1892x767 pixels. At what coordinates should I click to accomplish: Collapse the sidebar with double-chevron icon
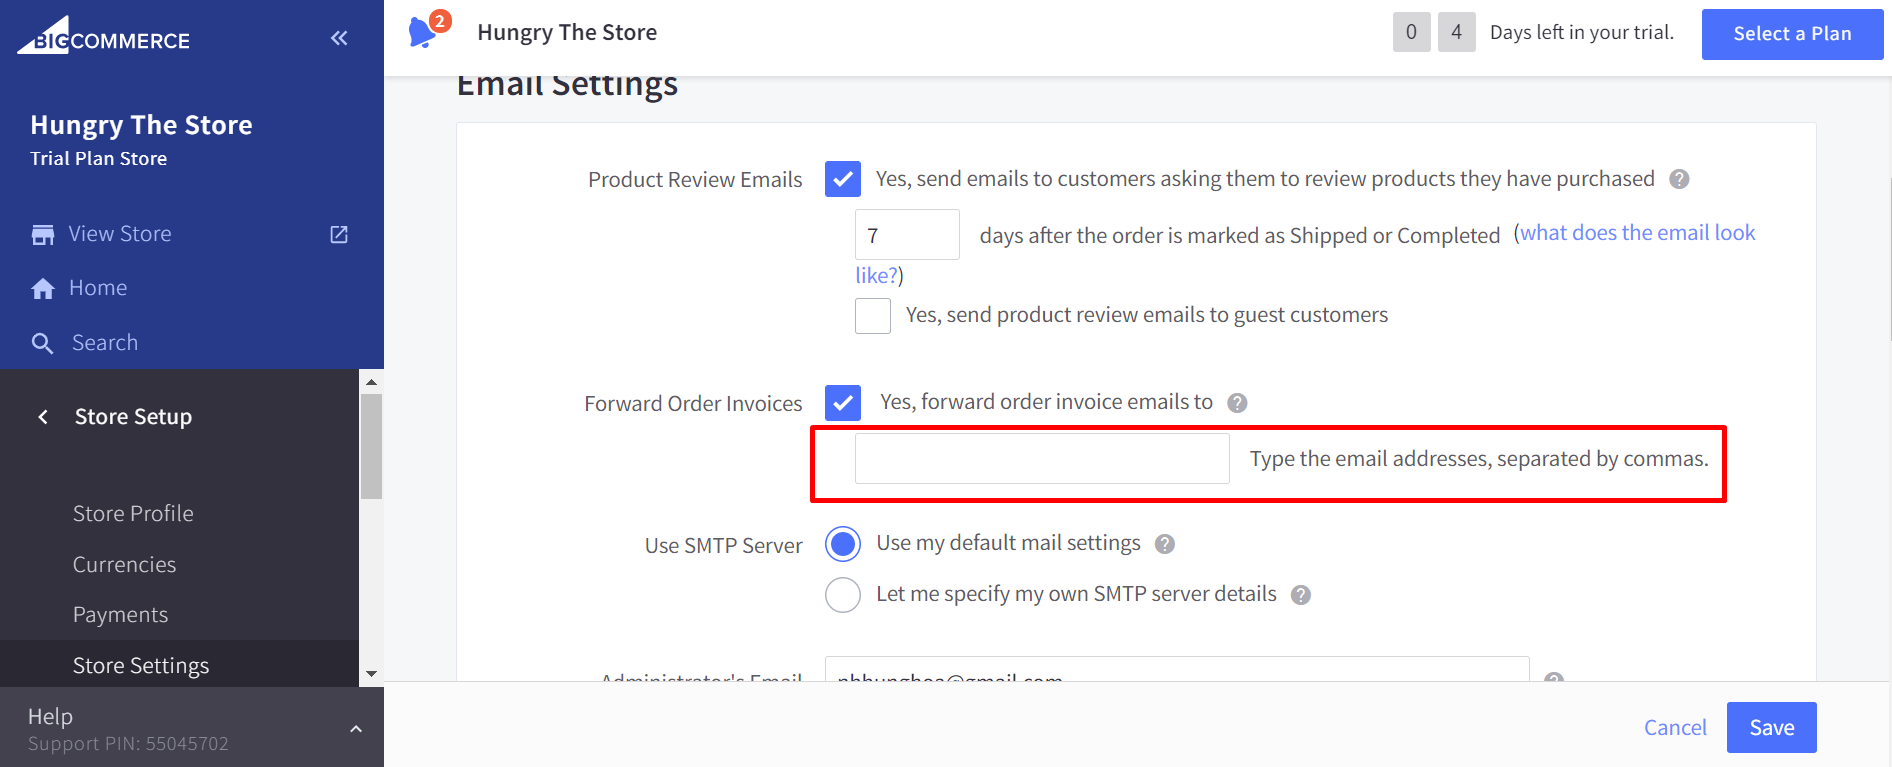339,38
